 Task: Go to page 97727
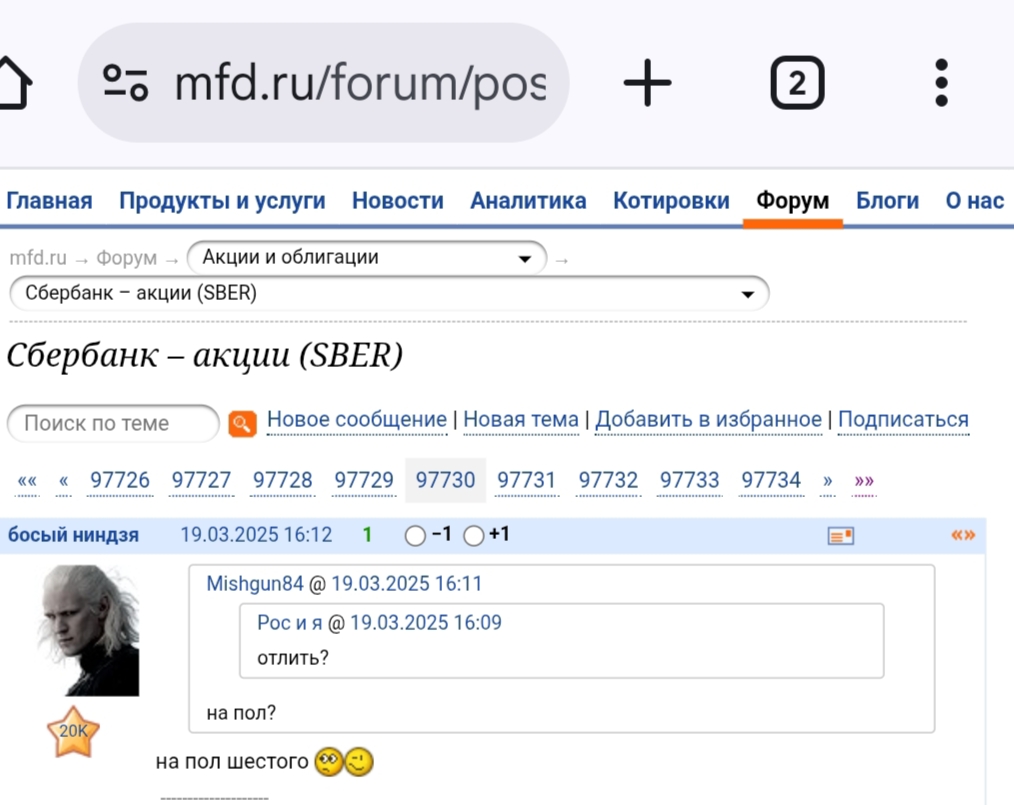coord(201,480)
